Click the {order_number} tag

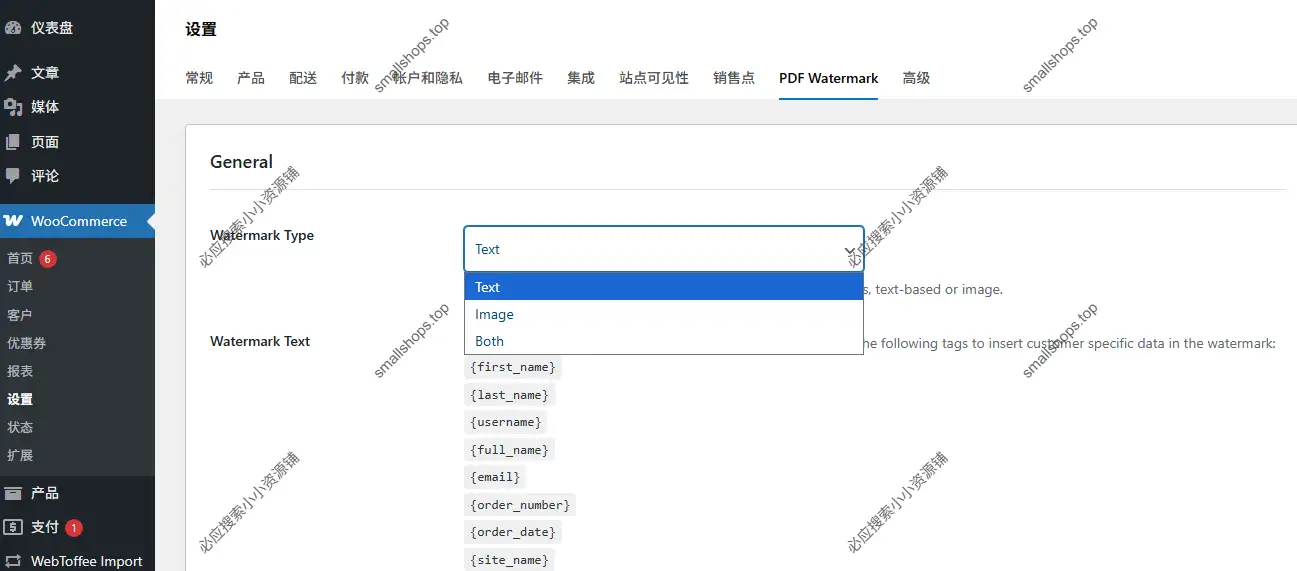pos(520,505)
